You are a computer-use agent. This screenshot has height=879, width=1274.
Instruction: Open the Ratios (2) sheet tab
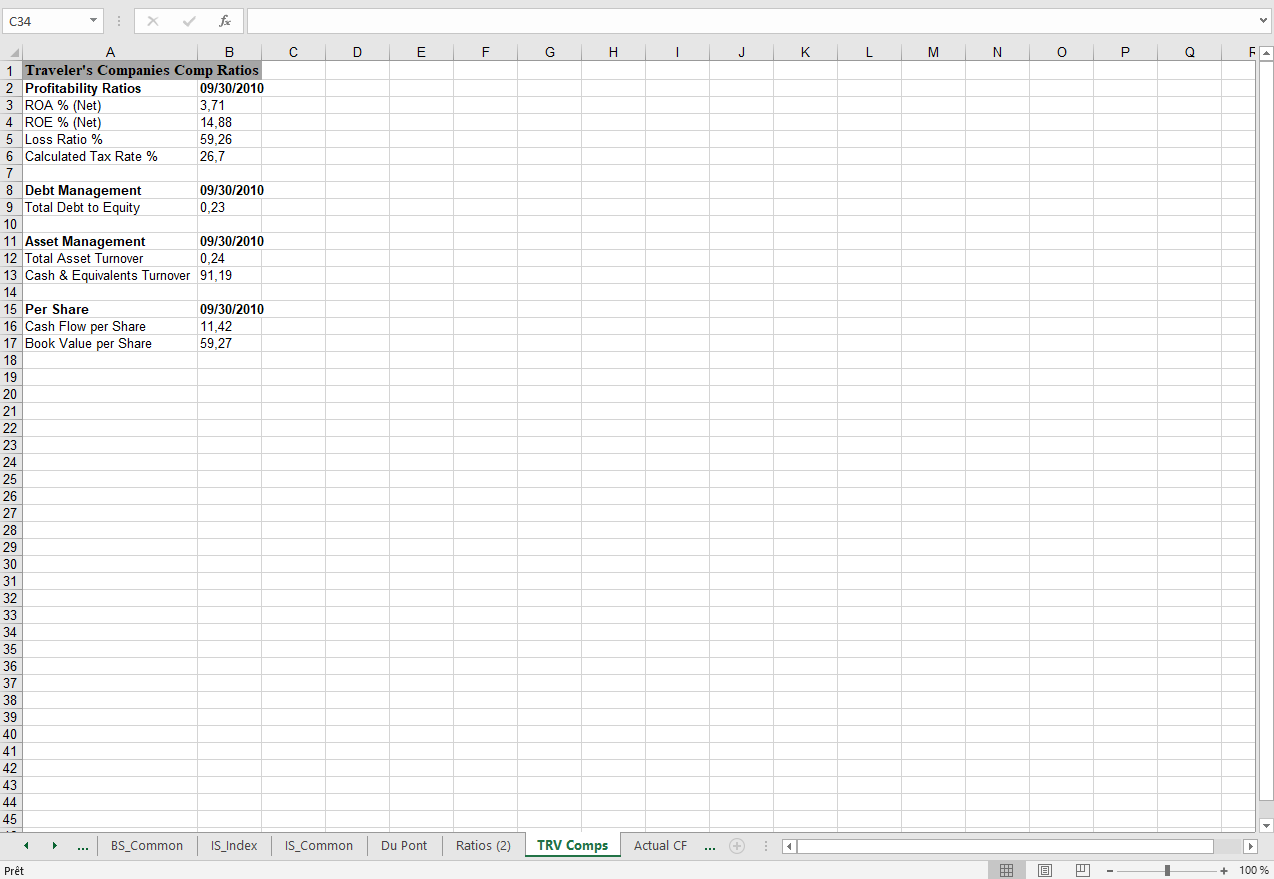pyautogui.click(x=483, y=846)
